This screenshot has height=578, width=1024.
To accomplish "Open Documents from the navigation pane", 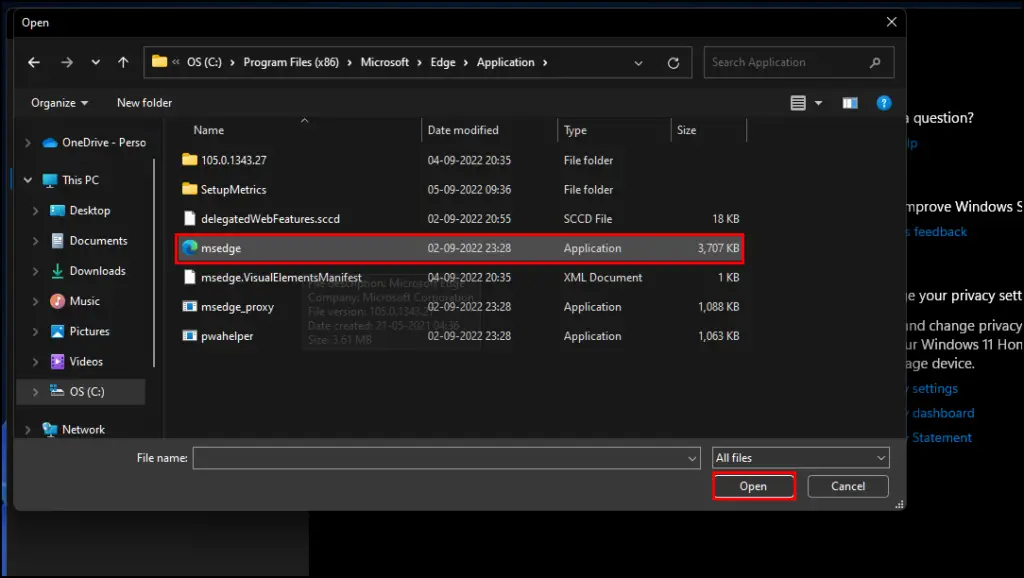I will coord(89,241).
